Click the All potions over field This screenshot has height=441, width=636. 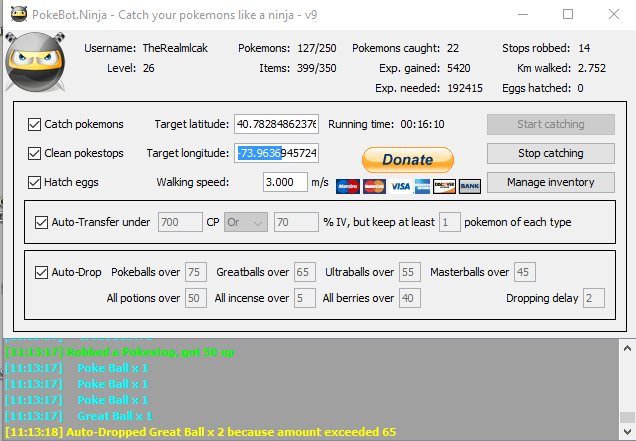tap(196, 298)
